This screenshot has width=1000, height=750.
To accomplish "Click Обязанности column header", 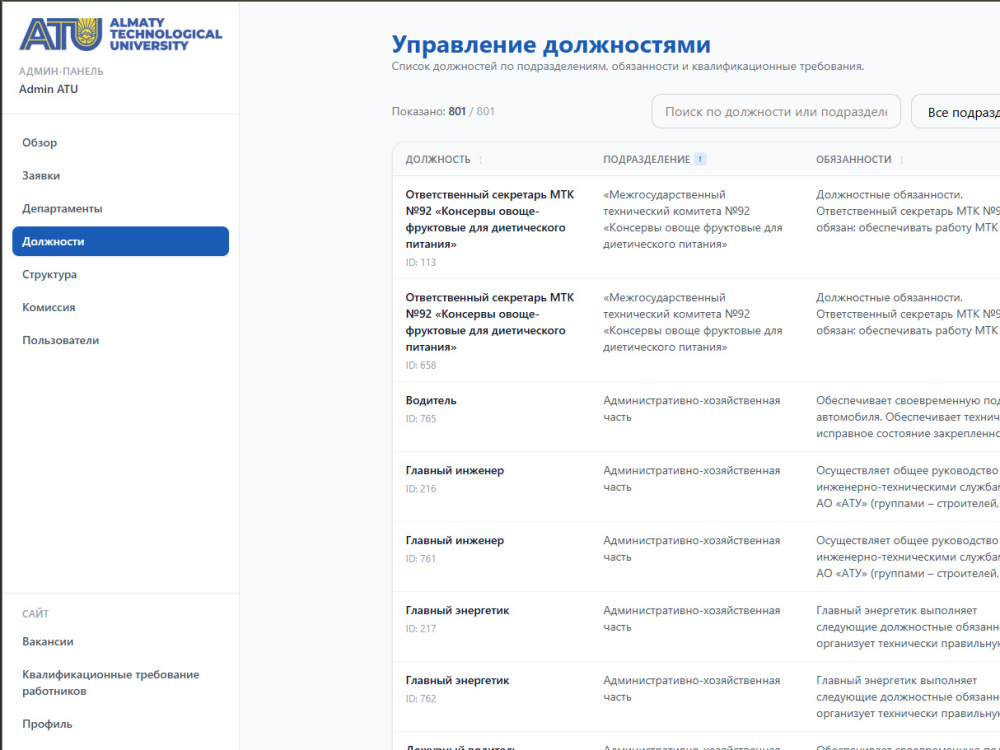I will (x=854, y=159).
